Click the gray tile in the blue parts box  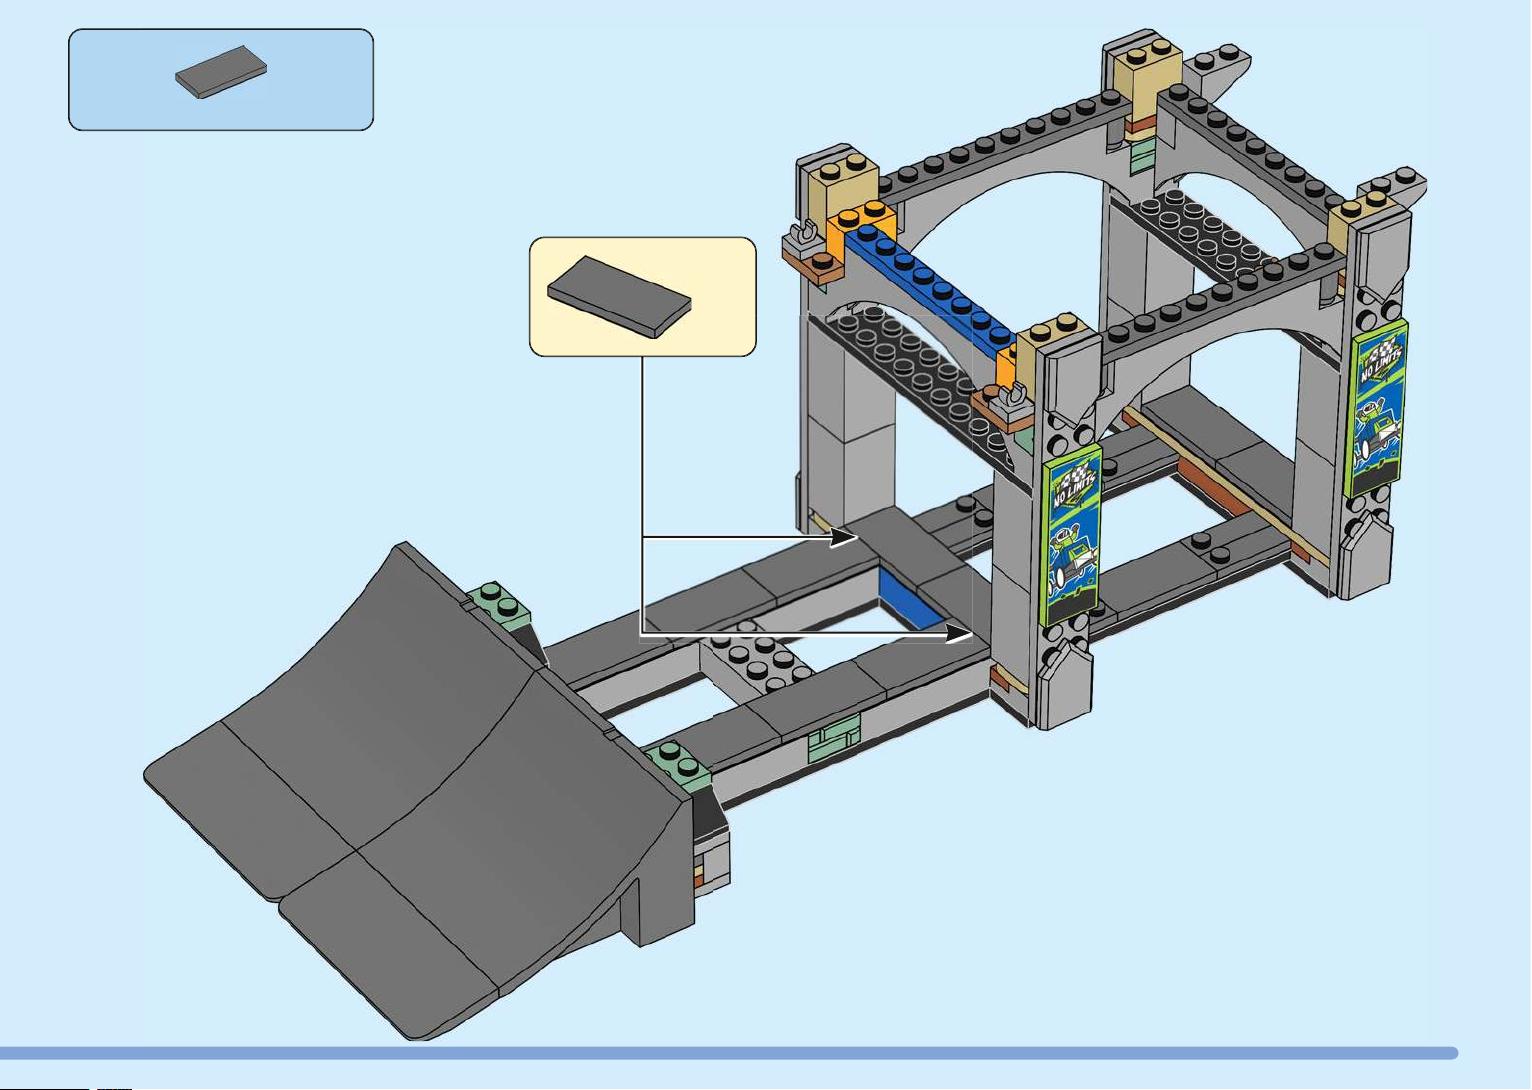(221, 73)
